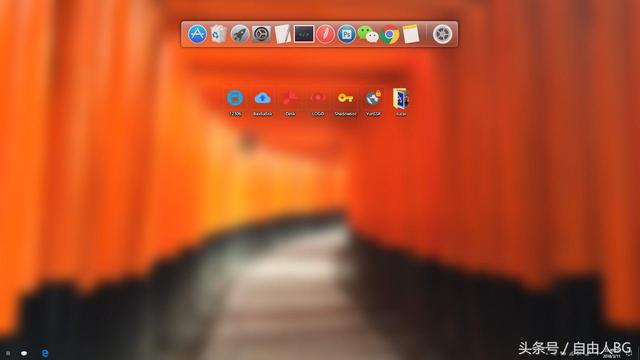The image size is (640, 360).
Task: Open the 12306 desktop shortcut
Action: click(x=235, y=102)
